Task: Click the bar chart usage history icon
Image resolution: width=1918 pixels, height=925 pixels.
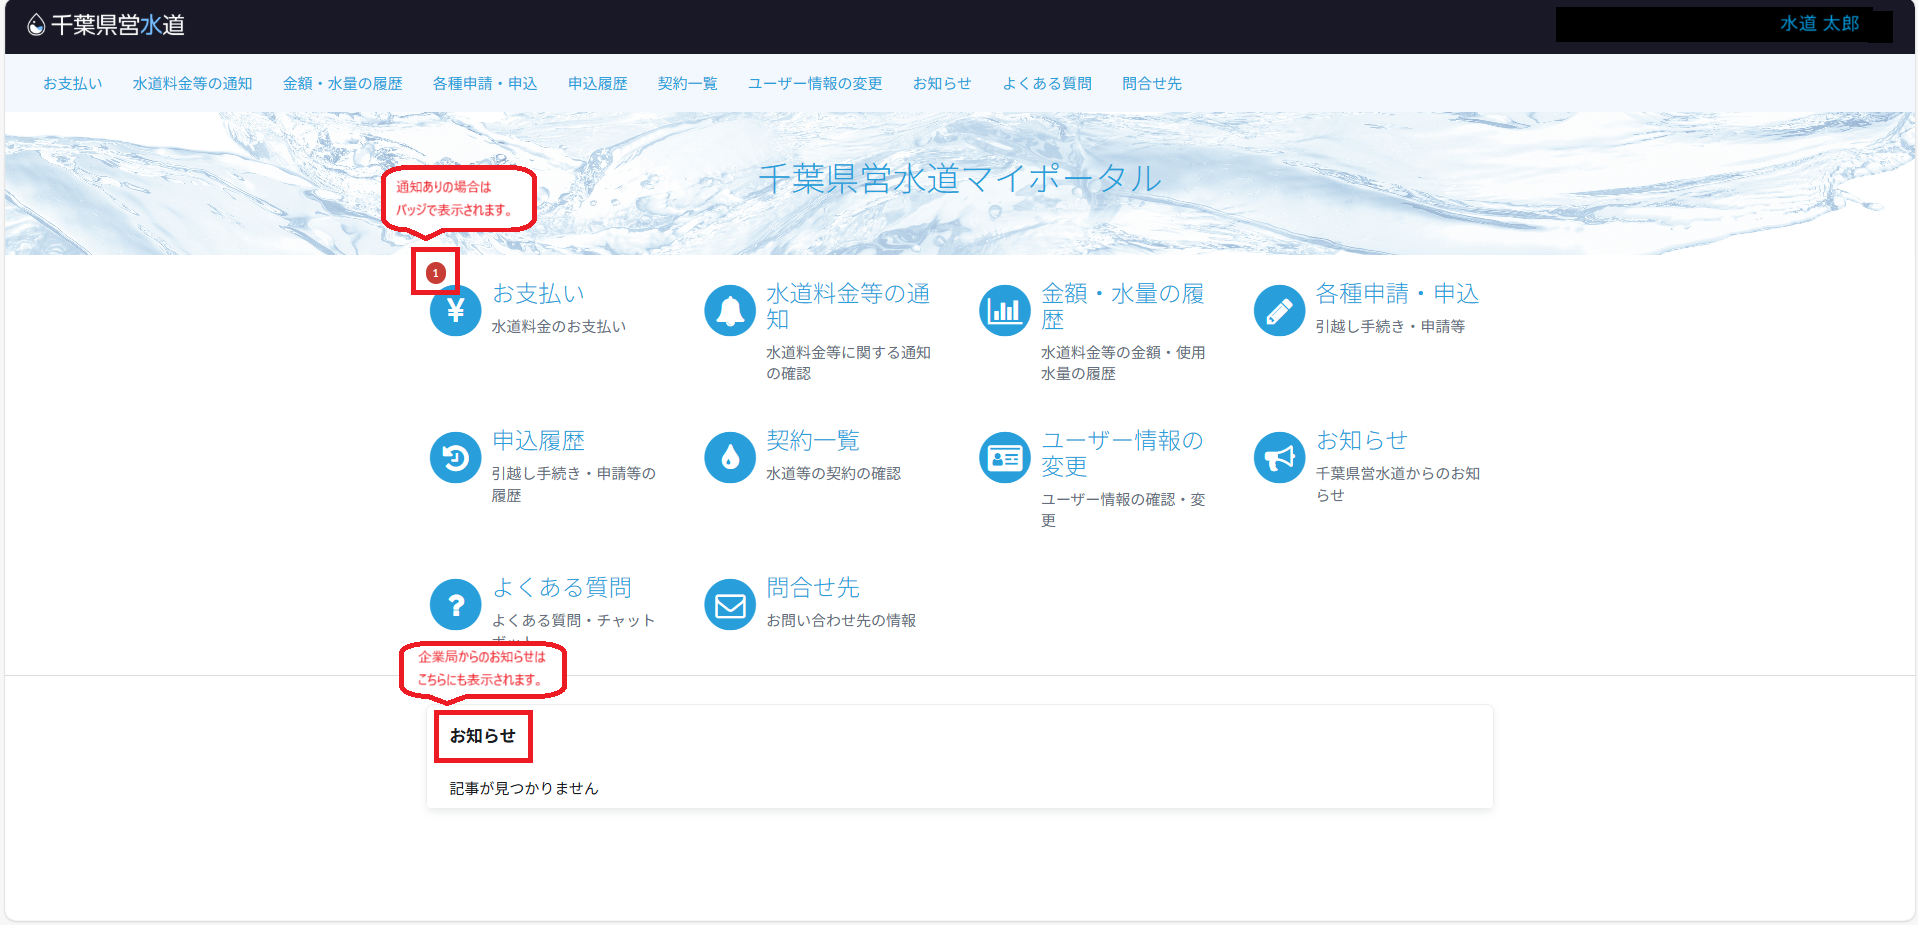Action: (1004, 311)
